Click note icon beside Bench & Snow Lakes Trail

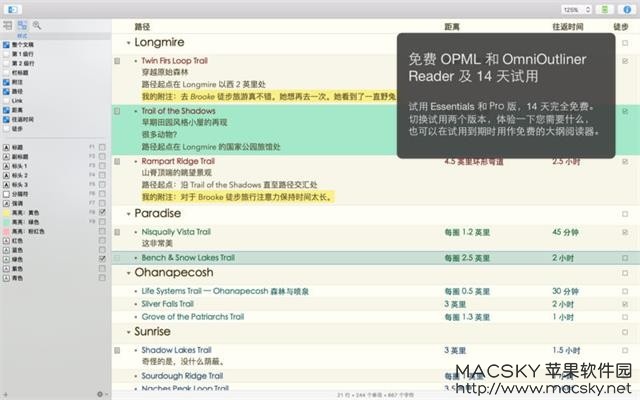117,258
